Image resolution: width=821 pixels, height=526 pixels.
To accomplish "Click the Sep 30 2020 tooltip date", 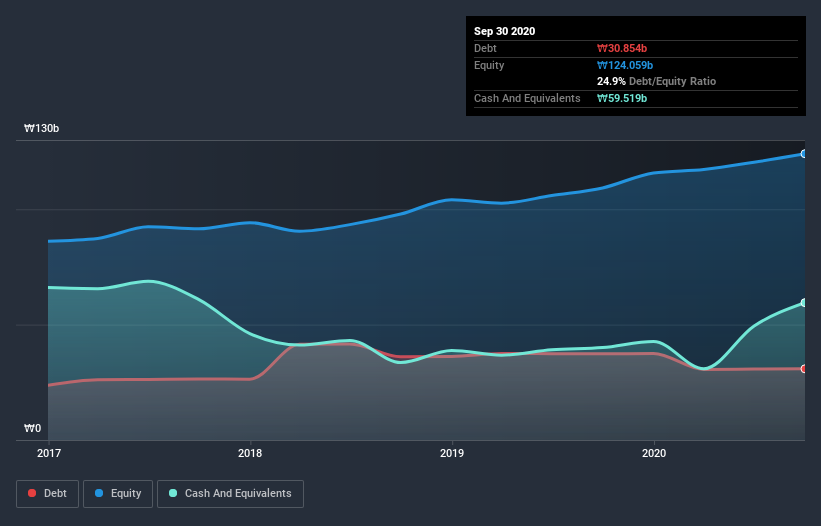I will pos(505,31).
